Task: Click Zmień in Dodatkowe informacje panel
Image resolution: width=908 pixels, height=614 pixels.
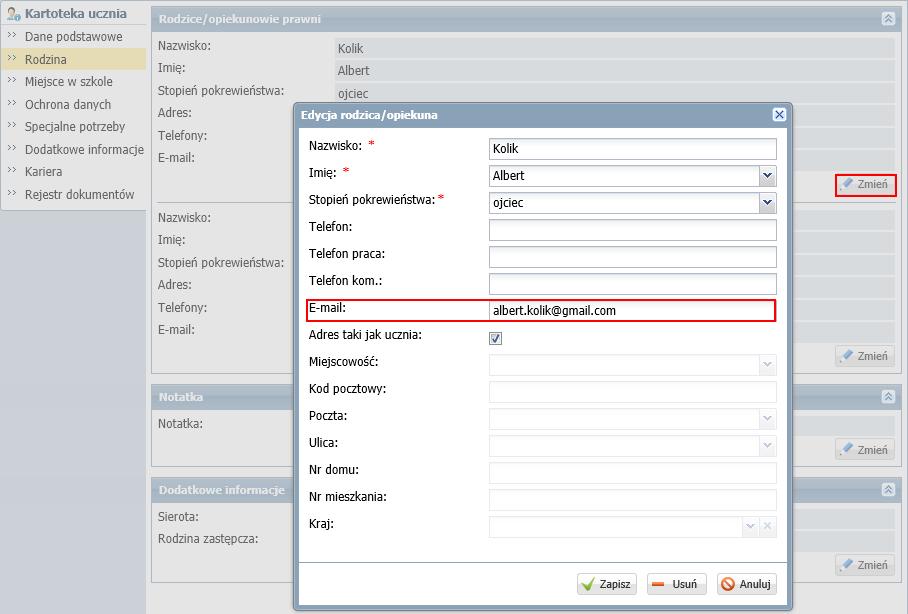Action: tap(865, 565)
